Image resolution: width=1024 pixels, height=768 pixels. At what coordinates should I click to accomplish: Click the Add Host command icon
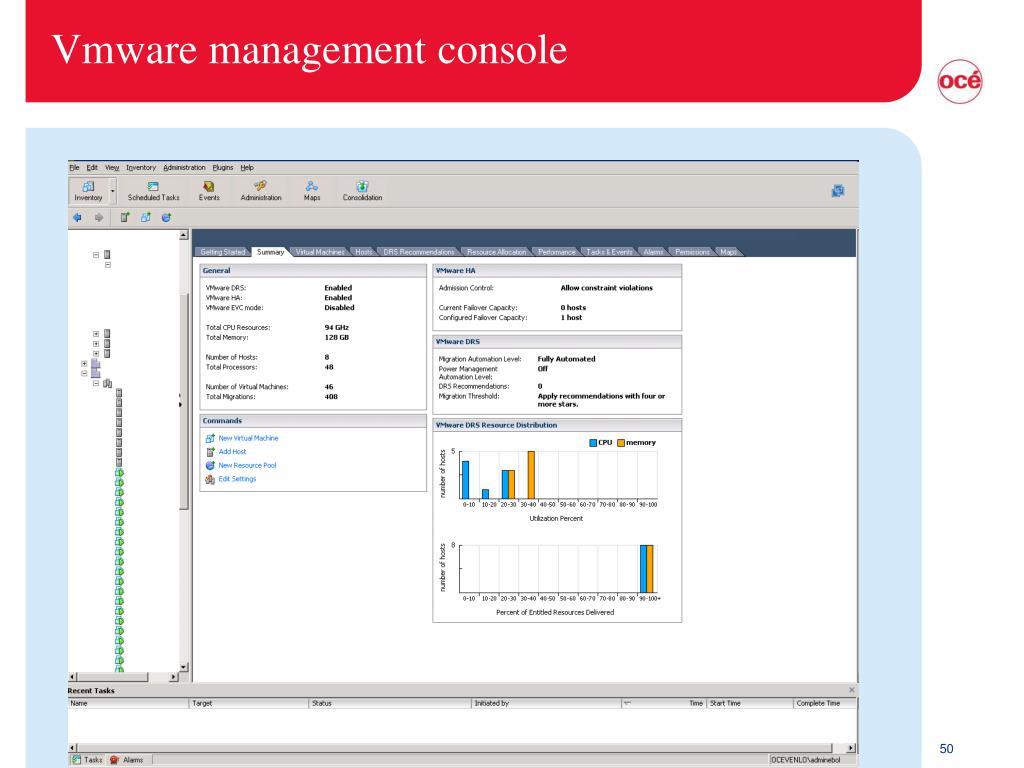point(210,452)
